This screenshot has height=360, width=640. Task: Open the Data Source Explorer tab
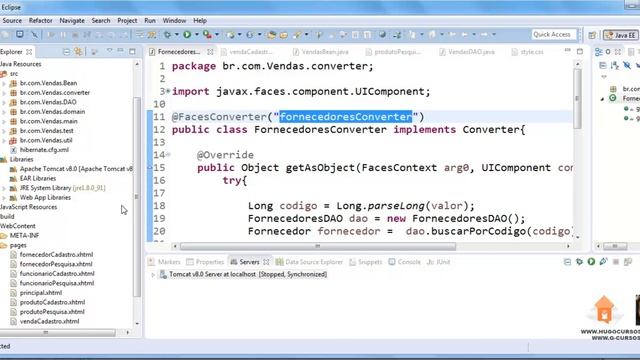click(309, 262)
